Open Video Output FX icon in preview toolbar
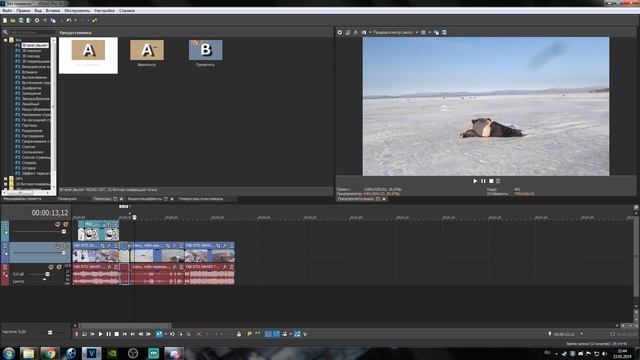Viewport: 640px width, 360px height. [x=356, y=32]
